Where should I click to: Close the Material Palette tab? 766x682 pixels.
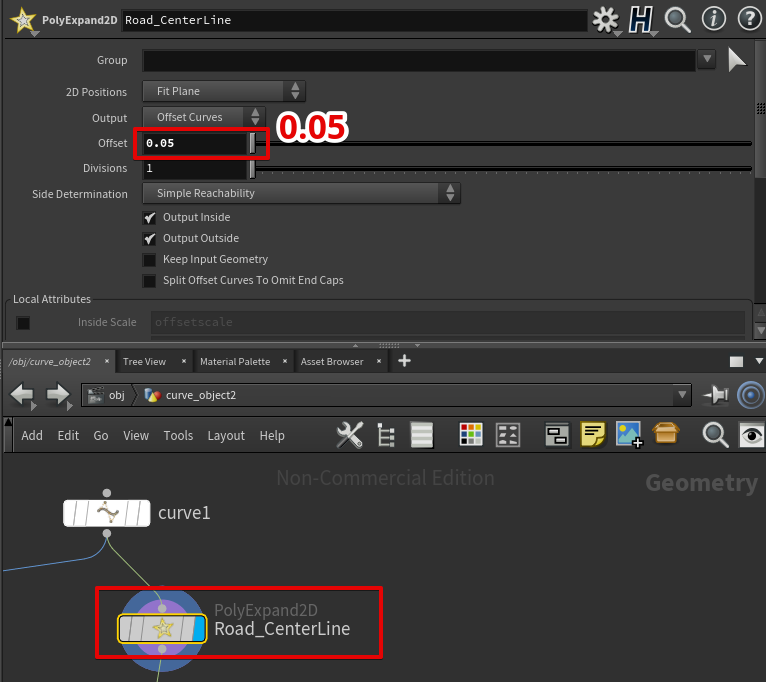285,361
